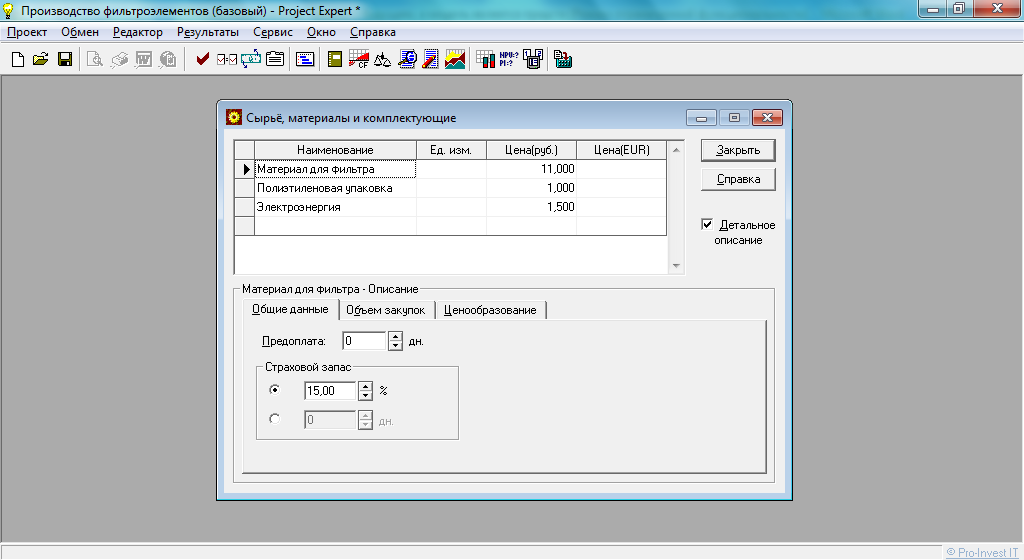This screenshot has height=560, width=1024.
Task: Open the Редактор menu
Action: (138, 32)
